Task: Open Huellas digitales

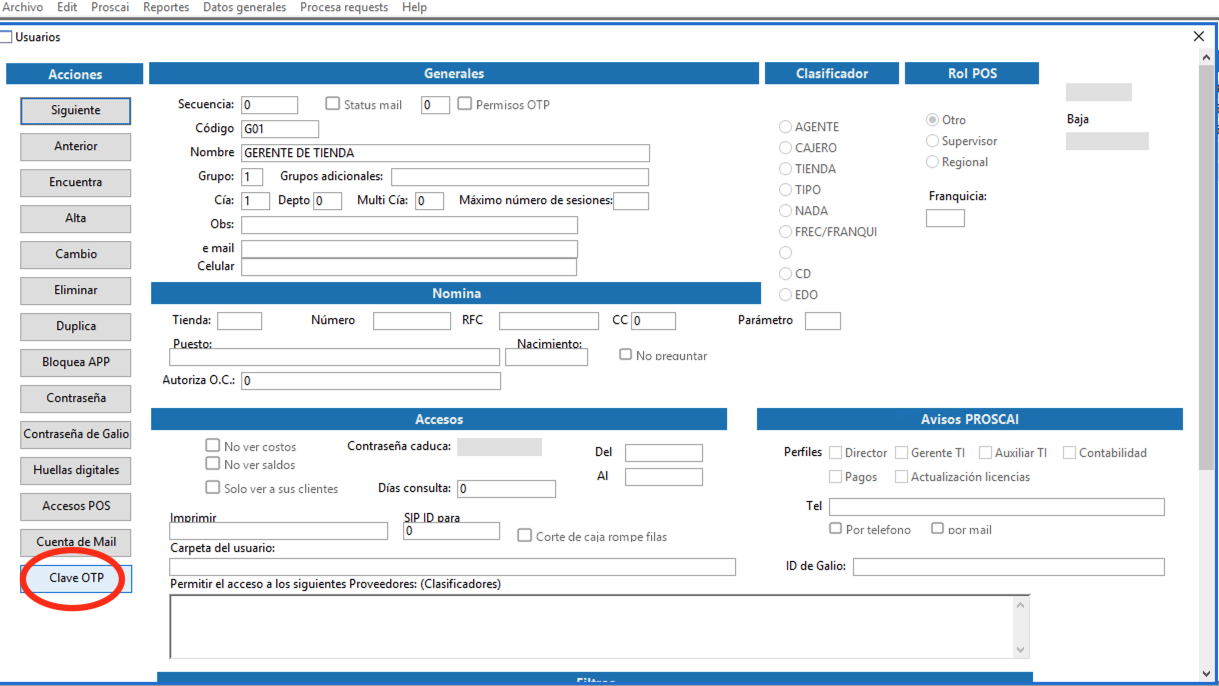Action: point(76,470)
